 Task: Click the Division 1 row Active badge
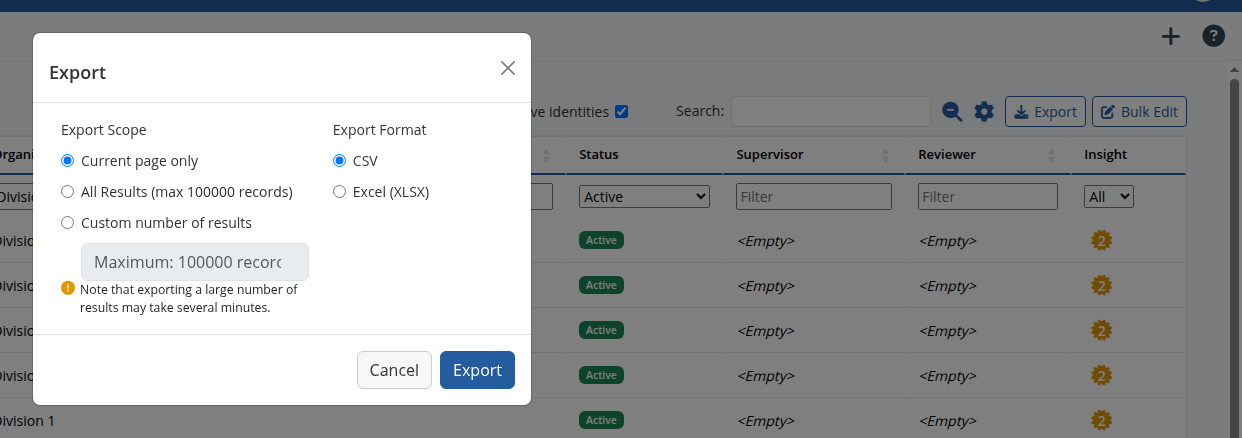601,420
